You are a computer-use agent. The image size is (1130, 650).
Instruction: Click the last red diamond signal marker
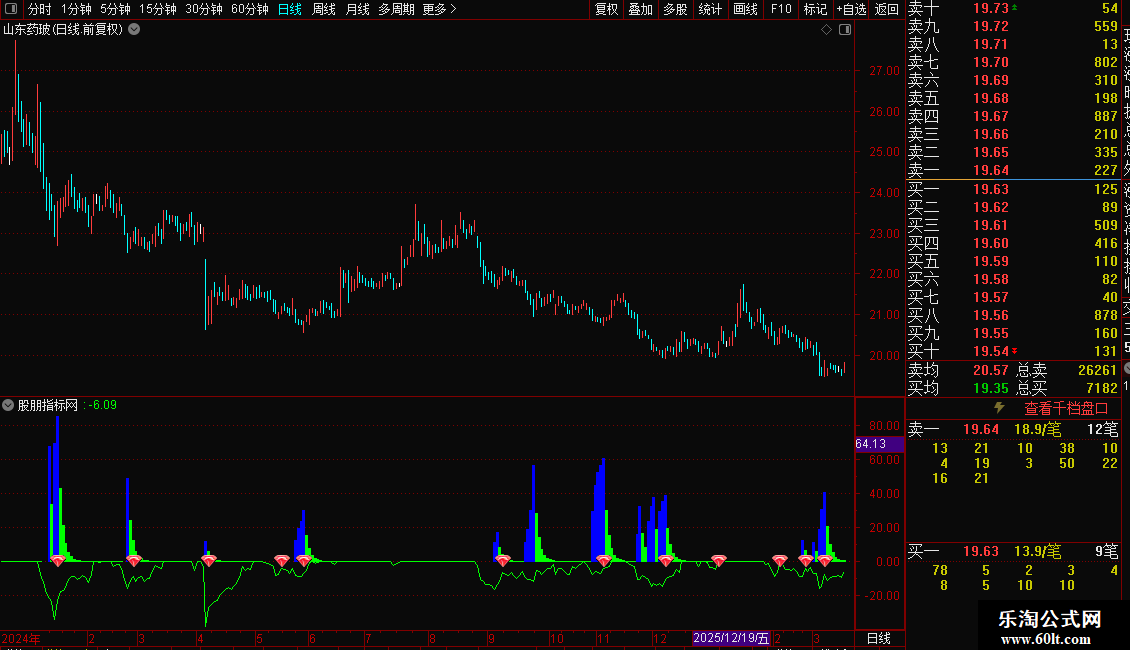point(825,560)
